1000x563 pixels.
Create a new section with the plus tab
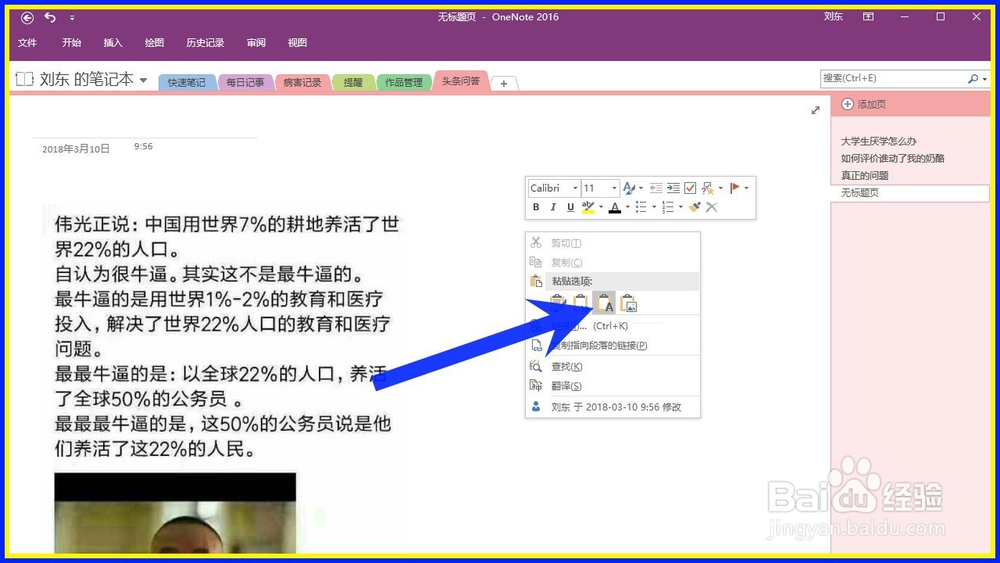point(504,83)
